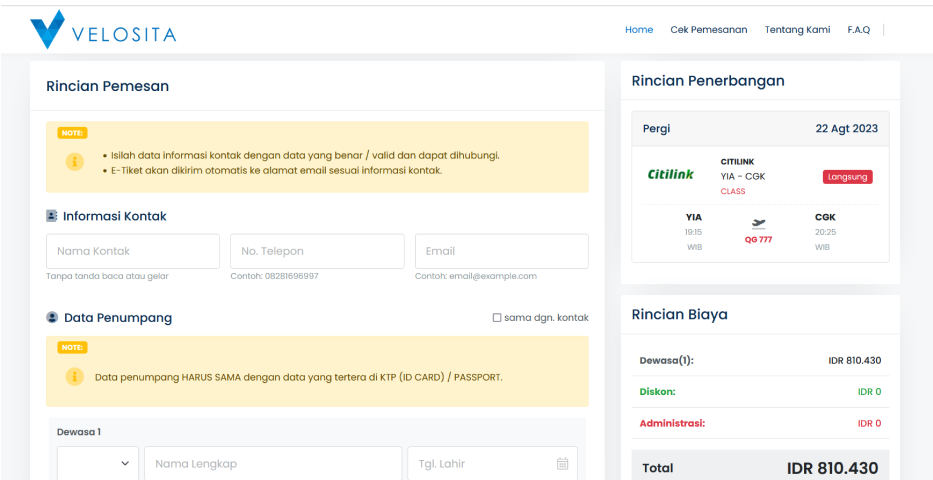Image resolution: width=933 pixels, height=480 pixels.
Task: Click the red Langsung badge
Action: (847, 177)
